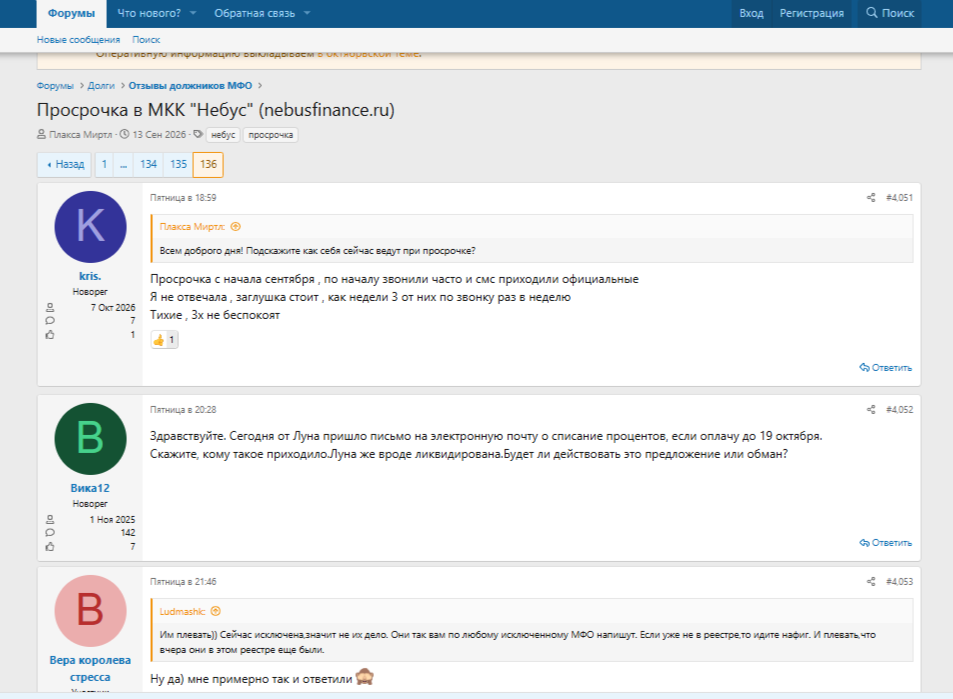Jump to quoted post by Ludmashk
The height and width of the screenshot is (699, 953).
pyautogui.click(x=216, y=611)
